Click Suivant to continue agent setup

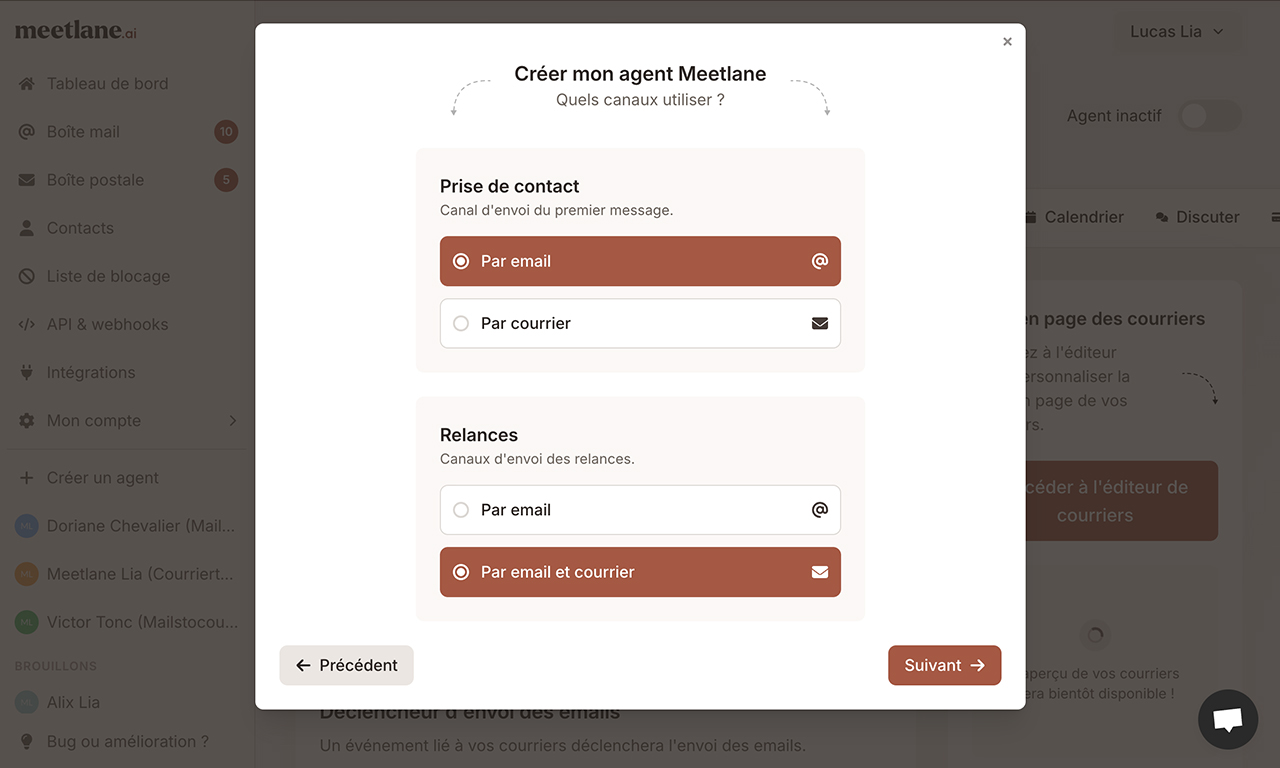click(x=944, y=664)
